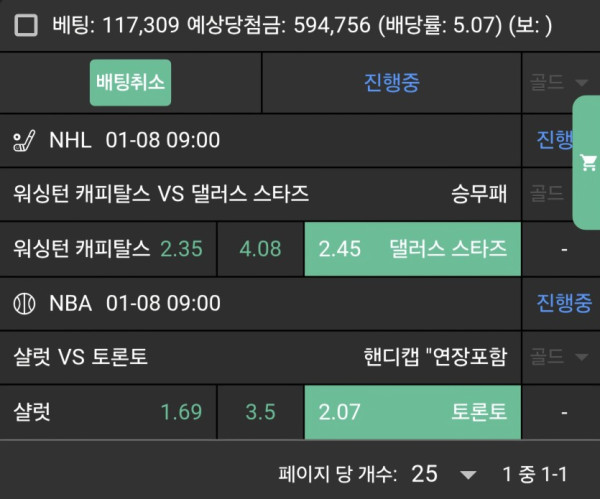Open the page size 25 dropdown
600x499 pixels.
pos(440,473)
